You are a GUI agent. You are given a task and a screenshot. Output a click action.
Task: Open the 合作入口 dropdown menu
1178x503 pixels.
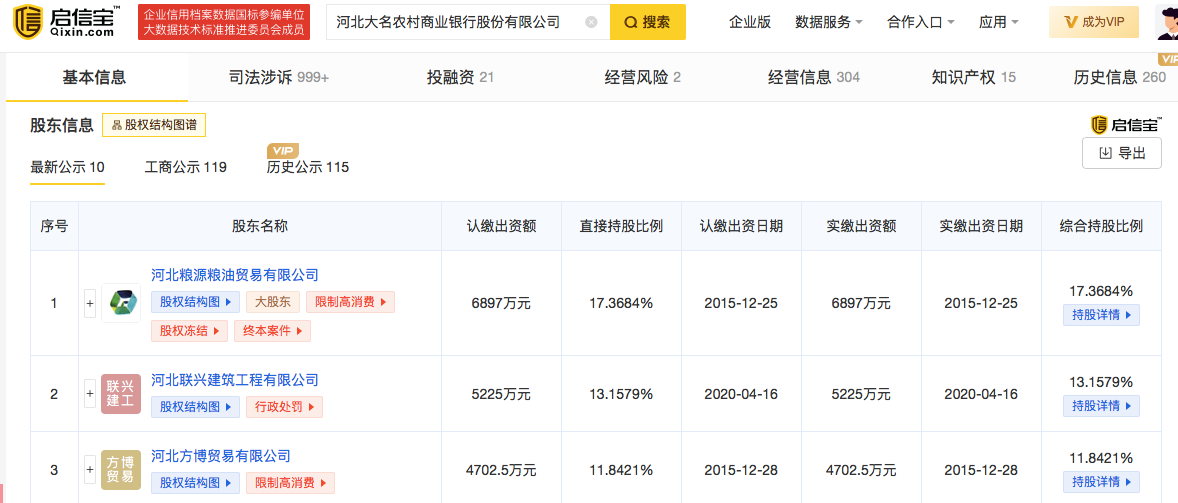(920, 22)
